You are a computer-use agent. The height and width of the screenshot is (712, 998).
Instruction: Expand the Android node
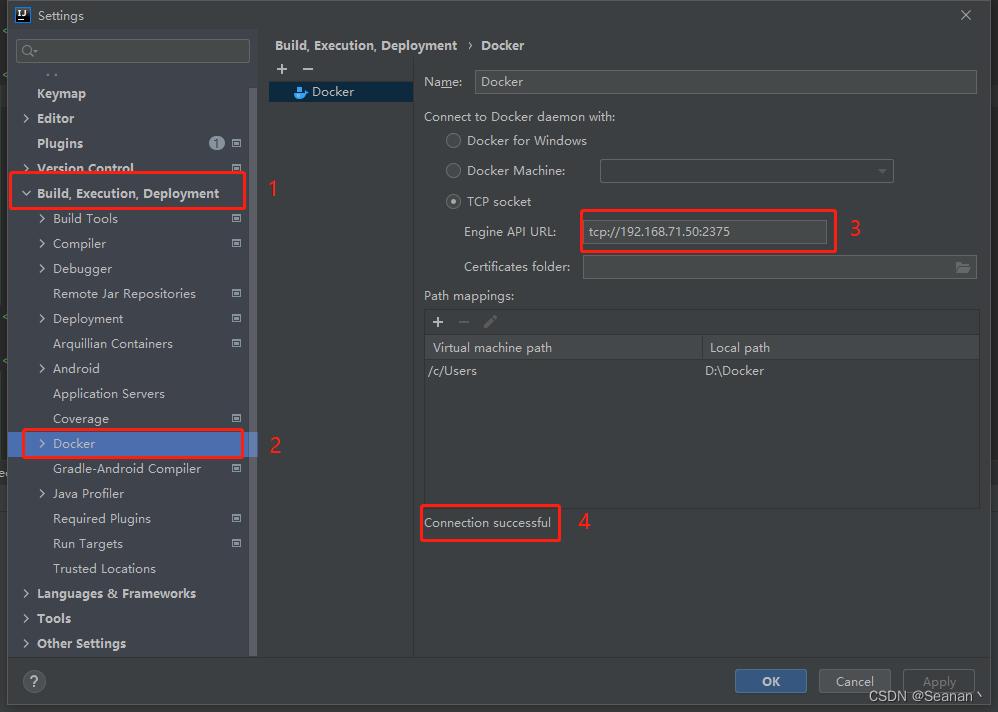(x=42, y=368)
